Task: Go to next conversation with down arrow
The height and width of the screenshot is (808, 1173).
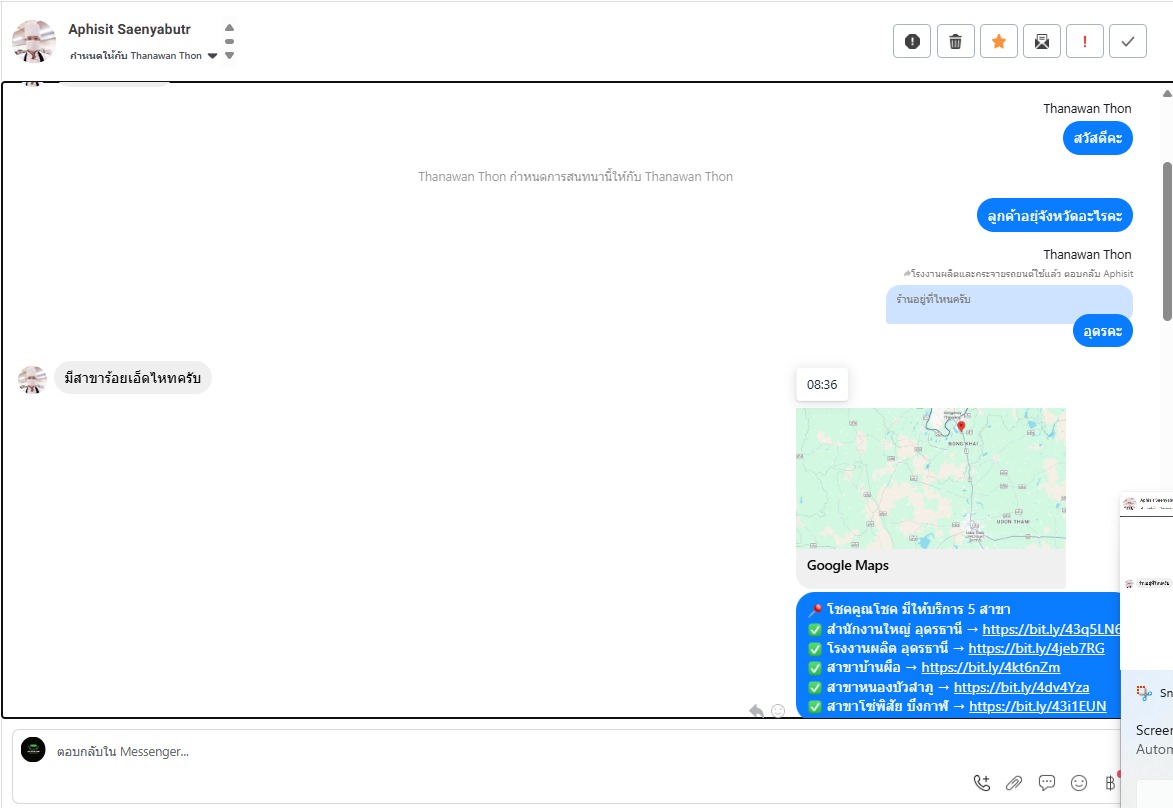Action: pyautogui.click(x=230, y=55)
